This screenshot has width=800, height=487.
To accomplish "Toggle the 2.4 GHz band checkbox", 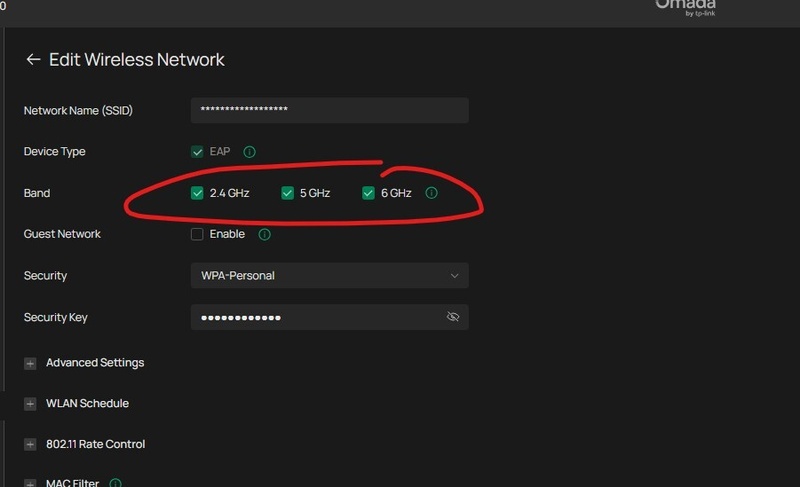I will click(x=197, y=193).
